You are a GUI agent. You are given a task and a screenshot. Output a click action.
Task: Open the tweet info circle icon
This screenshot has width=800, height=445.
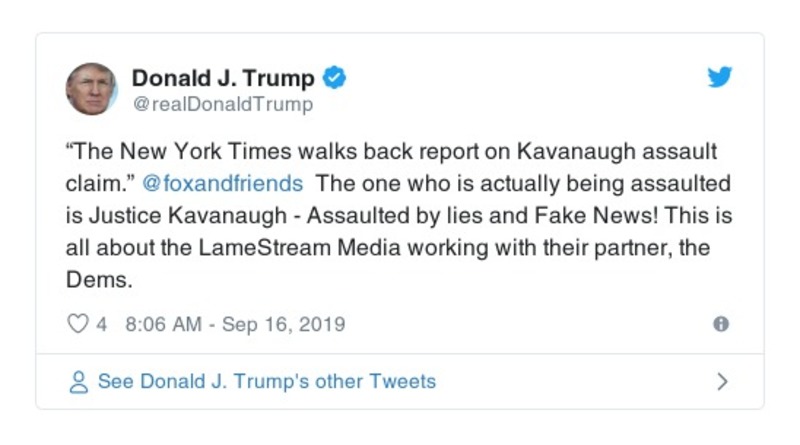(720, 324)
